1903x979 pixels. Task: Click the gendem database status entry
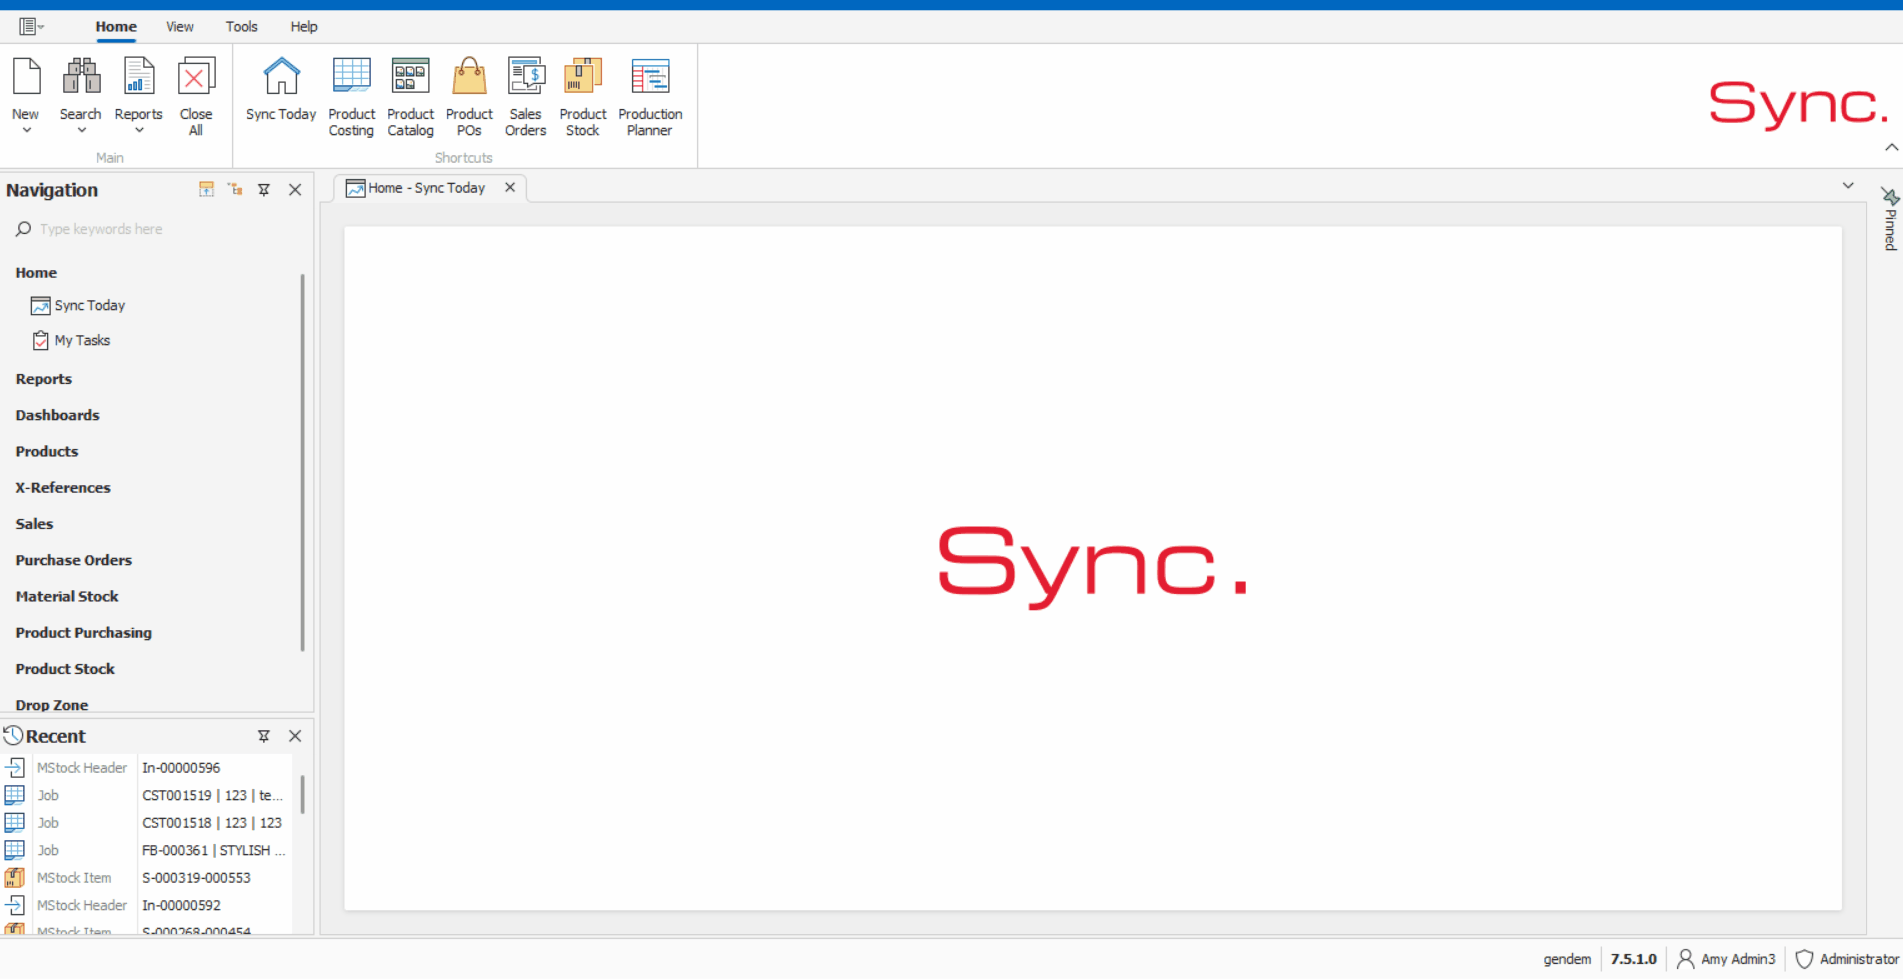point(1567,959)
